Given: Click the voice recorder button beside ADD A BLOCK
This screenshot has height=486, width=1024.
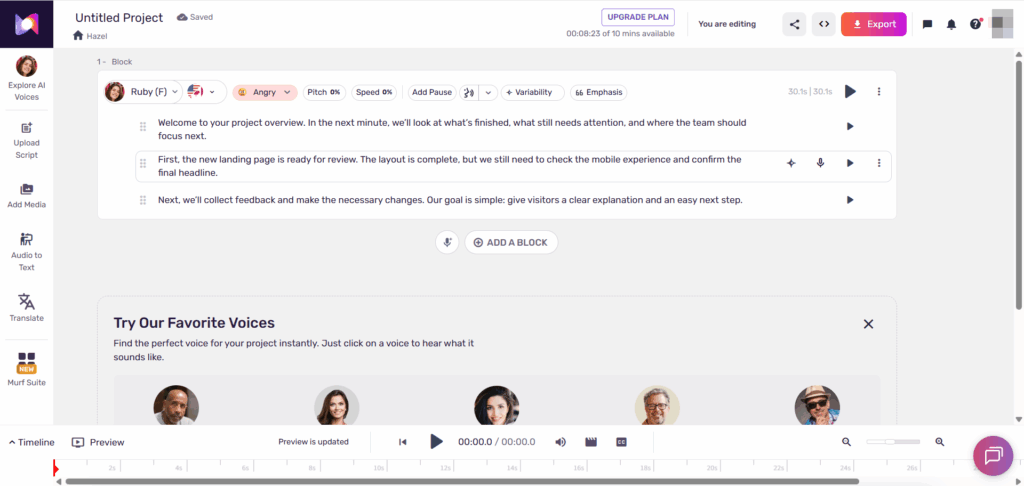Looking at the screenshot, I should click(447, 242).
